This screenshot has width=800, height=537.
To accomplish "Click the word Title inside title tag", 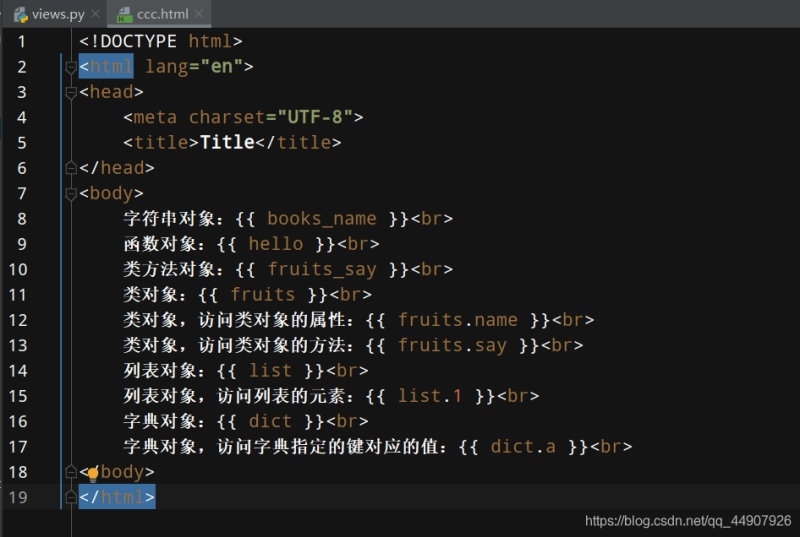I will coord(227,142).
